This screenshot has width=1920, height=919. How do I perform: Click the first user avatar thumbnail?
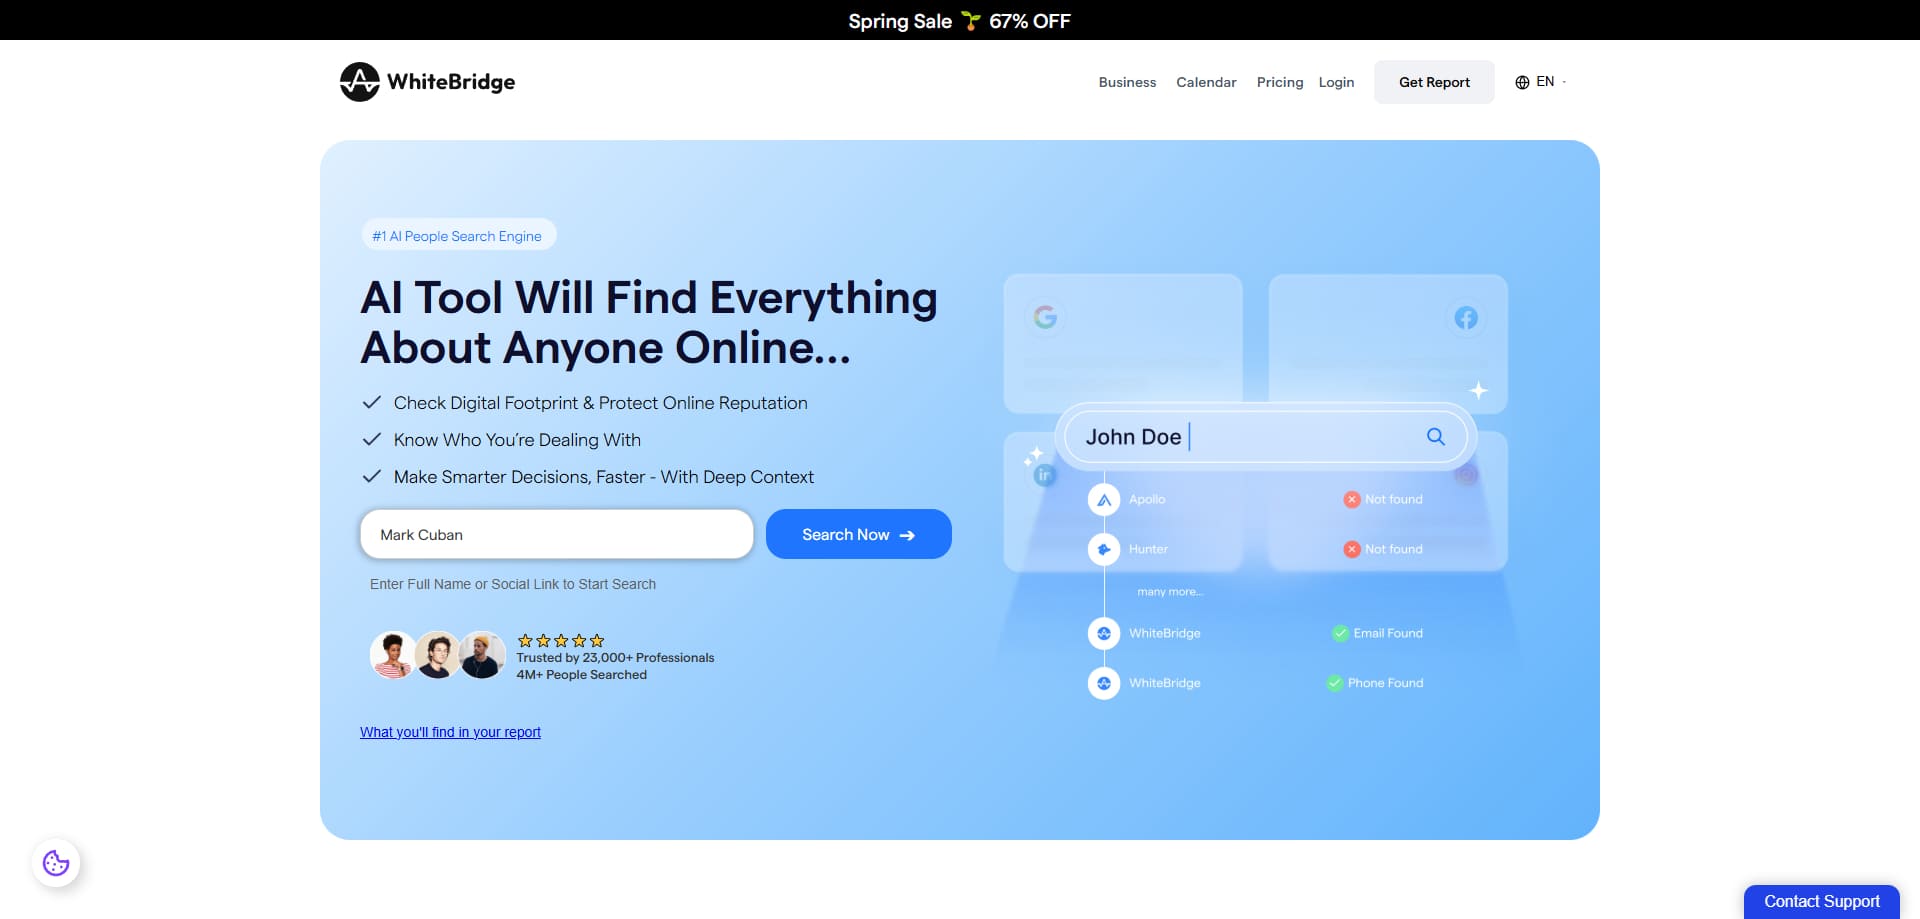(394, 656)
